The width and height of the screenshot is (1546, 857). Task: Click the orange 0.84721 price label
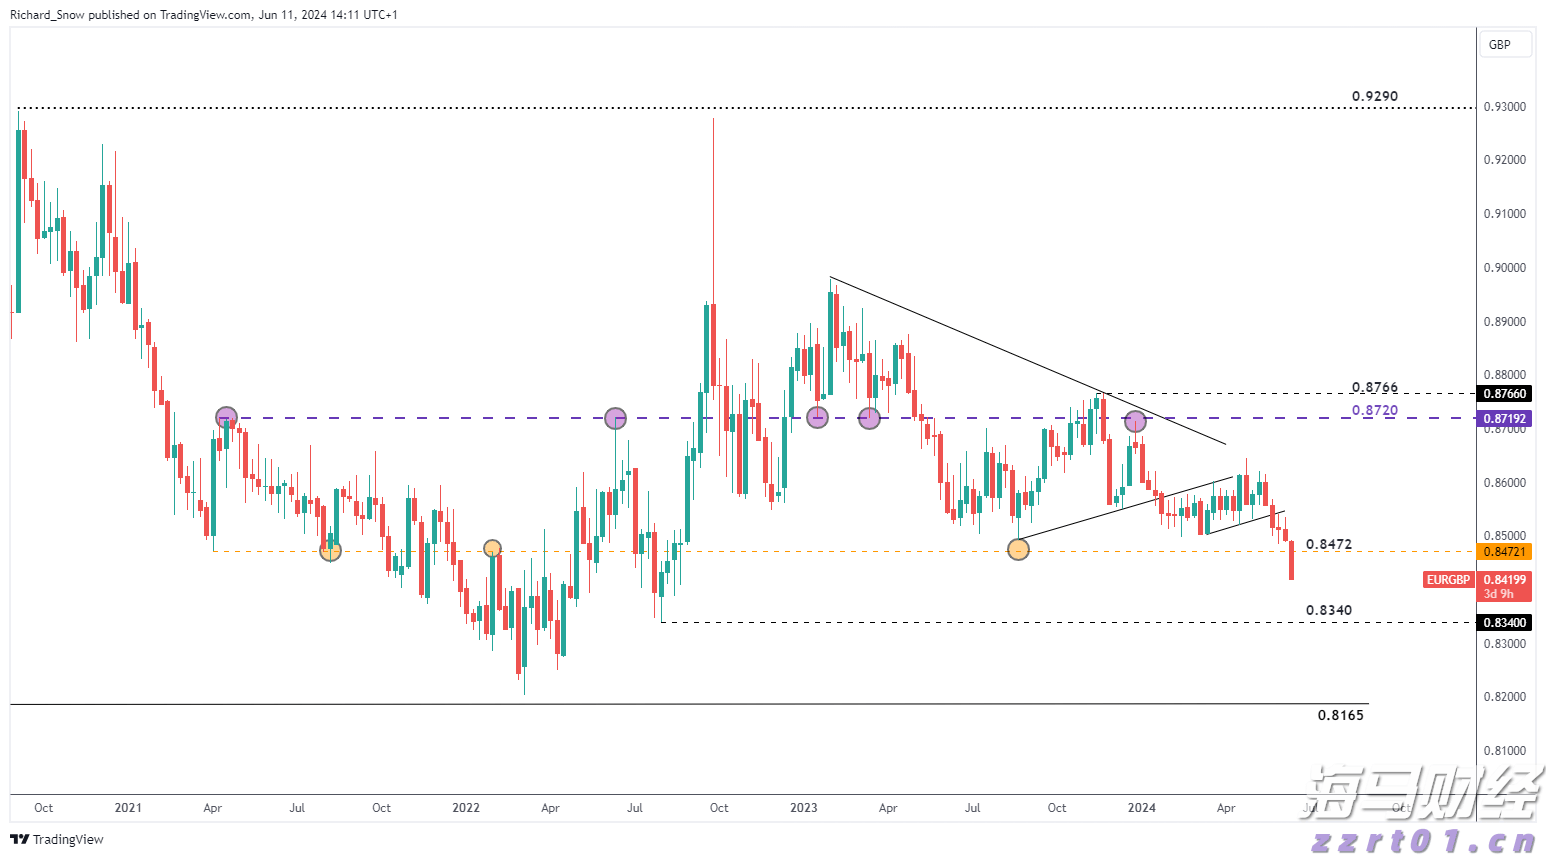[1504, 552]
